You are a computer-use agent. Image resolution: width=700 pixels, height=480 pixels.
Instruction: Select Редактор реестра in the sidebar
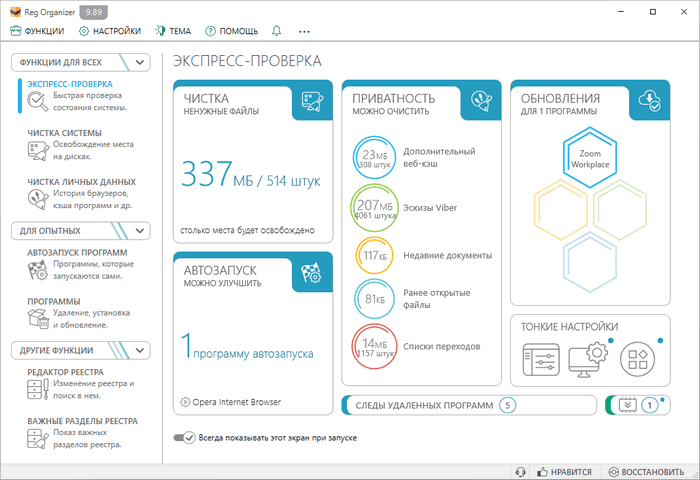click(x=76, y=372)
